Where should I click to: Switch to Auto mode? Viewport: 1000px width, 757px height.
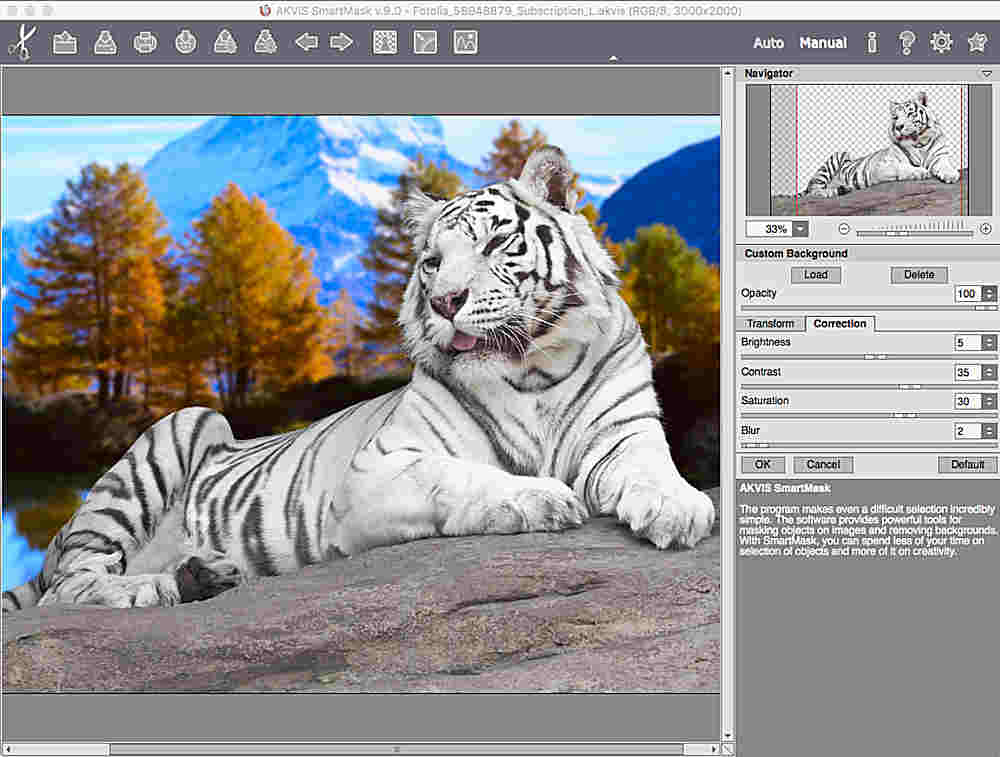pos(768,43)
